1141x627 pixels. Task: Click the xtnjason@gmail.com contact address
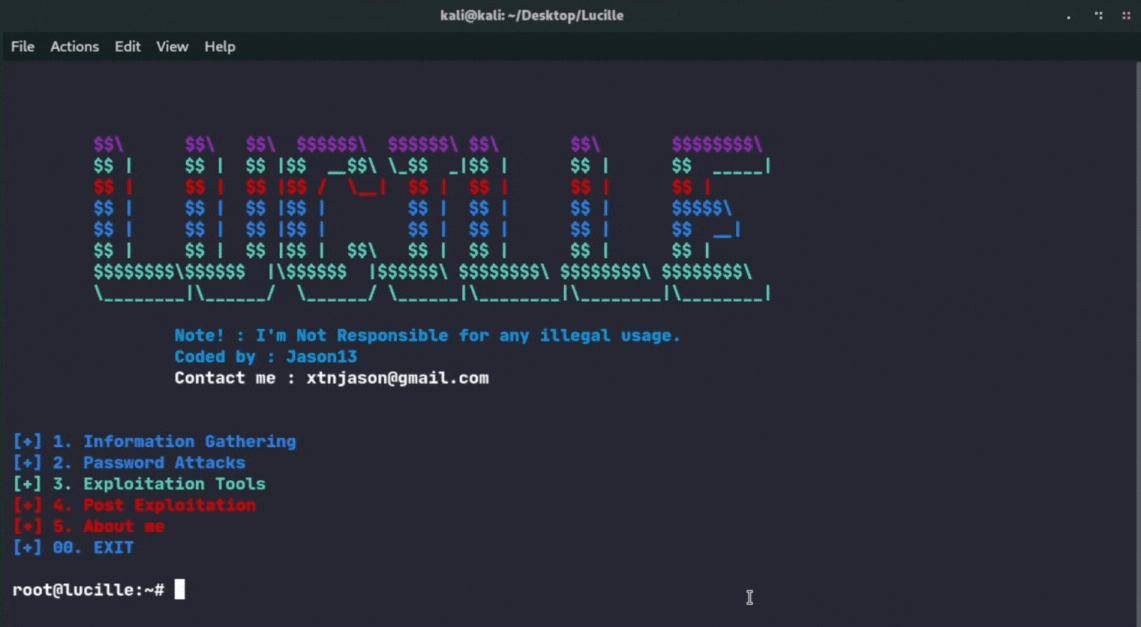tap(397, 378)
